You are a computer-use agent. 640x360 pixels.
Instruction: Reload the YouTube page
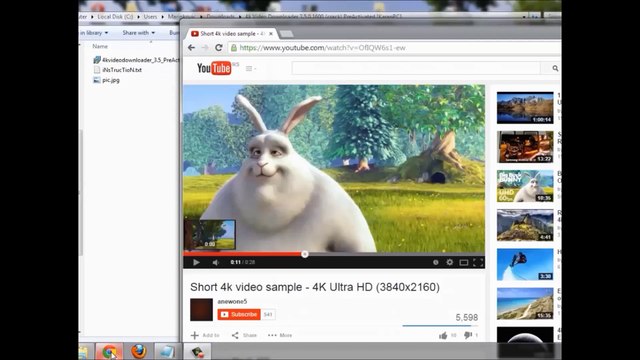point(218,48)
